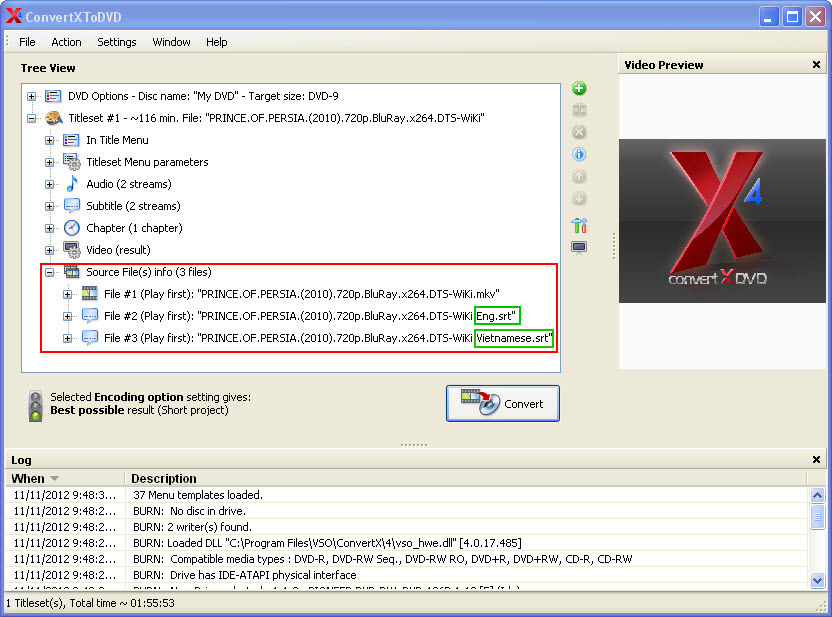This screenshot has width=832, height=617.
Task: Click the ConvertXToDVD preview logo image
Action: (722, 221)
